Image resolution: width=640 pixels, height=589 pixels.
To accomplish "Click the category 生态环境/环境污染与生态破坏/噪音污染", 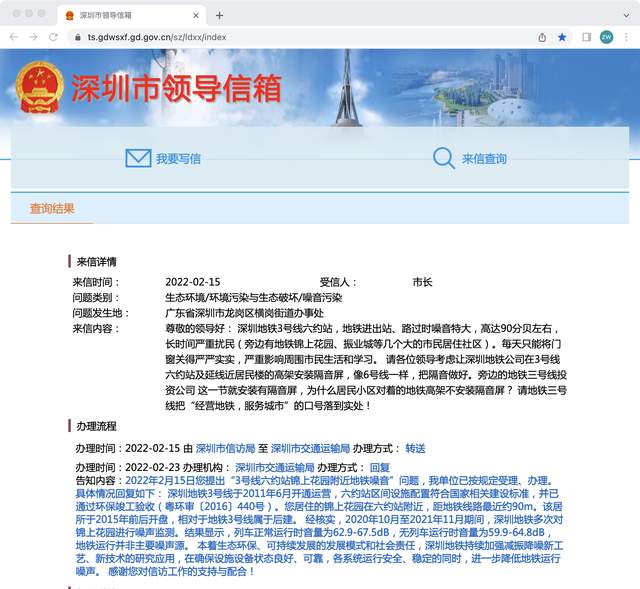I will tap(253, 298).
